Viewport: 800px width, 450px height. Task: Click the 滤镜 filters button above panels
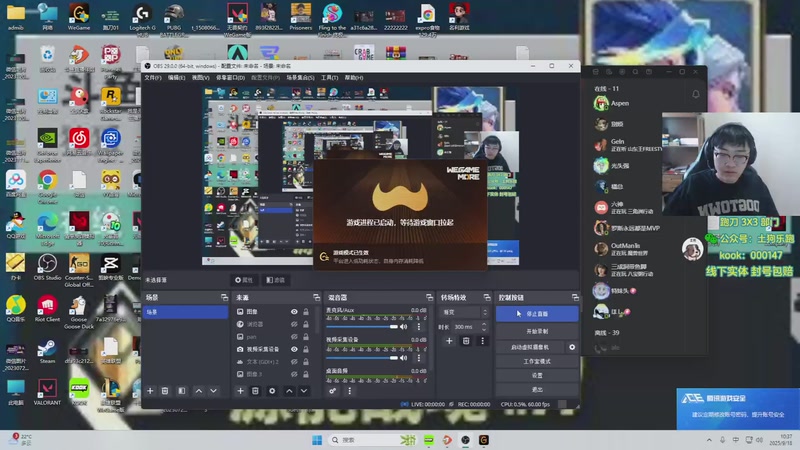[x=276, y=280]
